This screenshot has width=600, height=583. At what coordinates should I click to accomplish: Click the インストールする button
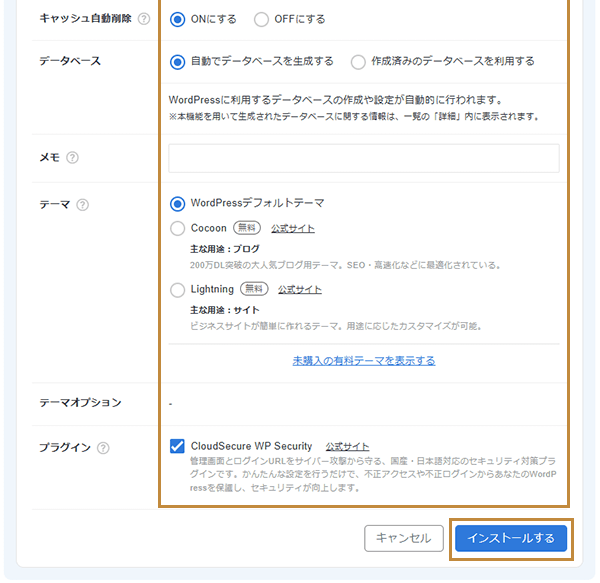coord(511,538)
